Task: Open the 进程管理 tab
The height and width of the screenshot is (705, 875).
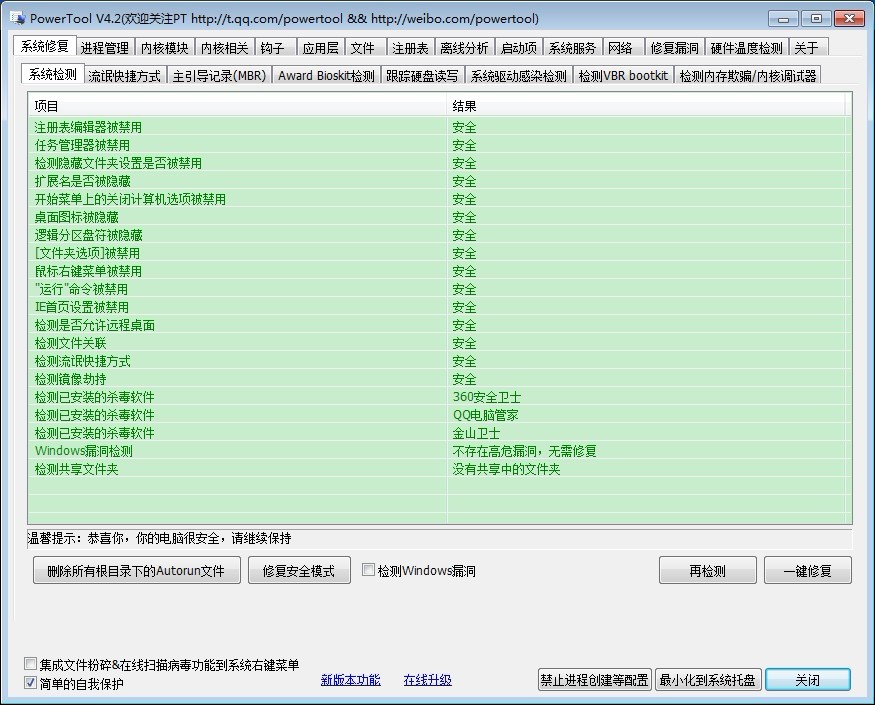Action: tap(105, 48)
